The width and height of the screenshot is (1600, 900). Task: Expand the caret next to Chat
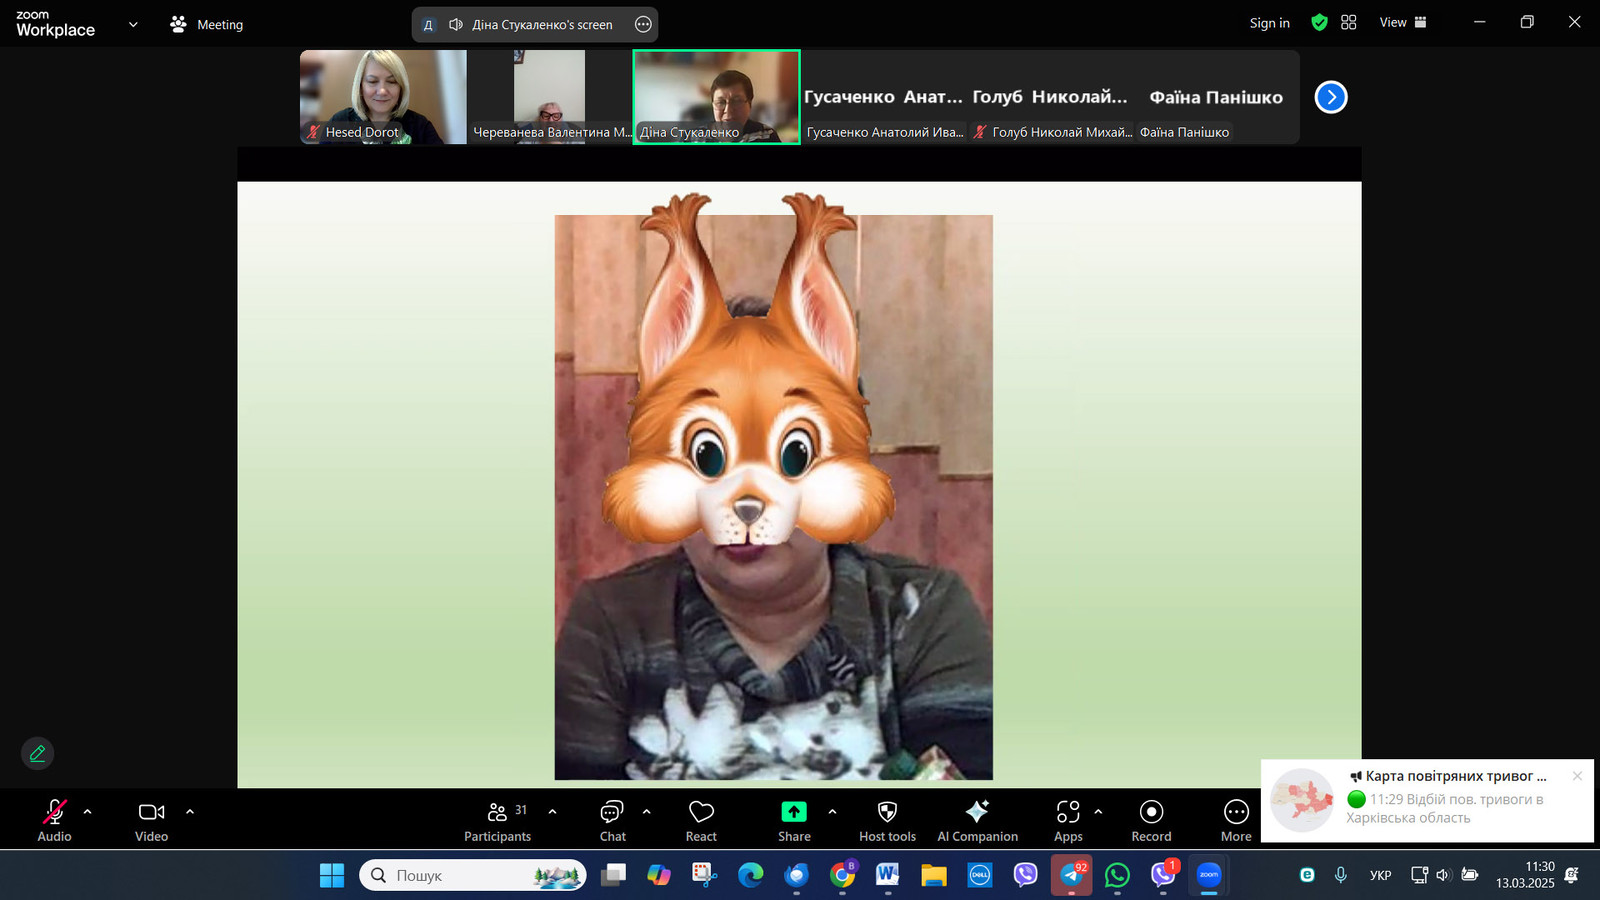click(x=647, y=812)
